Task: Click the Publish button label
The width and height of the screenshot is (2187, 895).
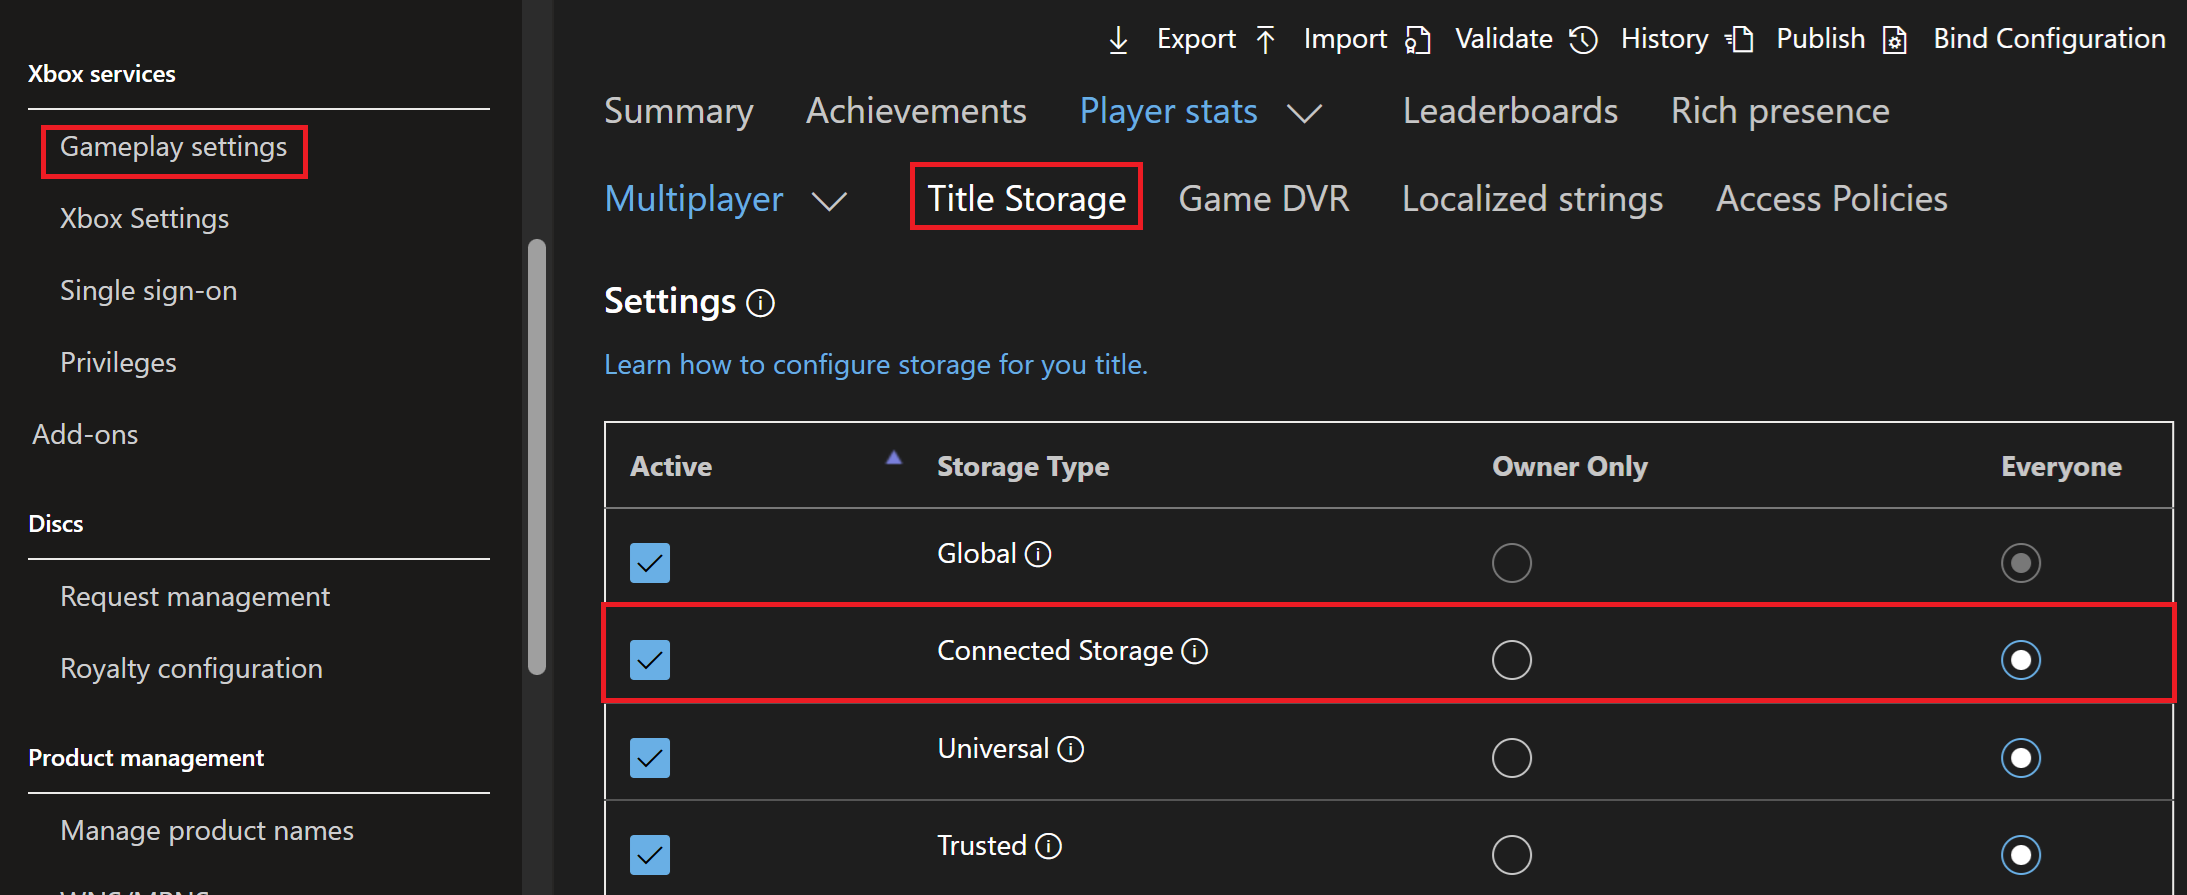Action: 1821,39
